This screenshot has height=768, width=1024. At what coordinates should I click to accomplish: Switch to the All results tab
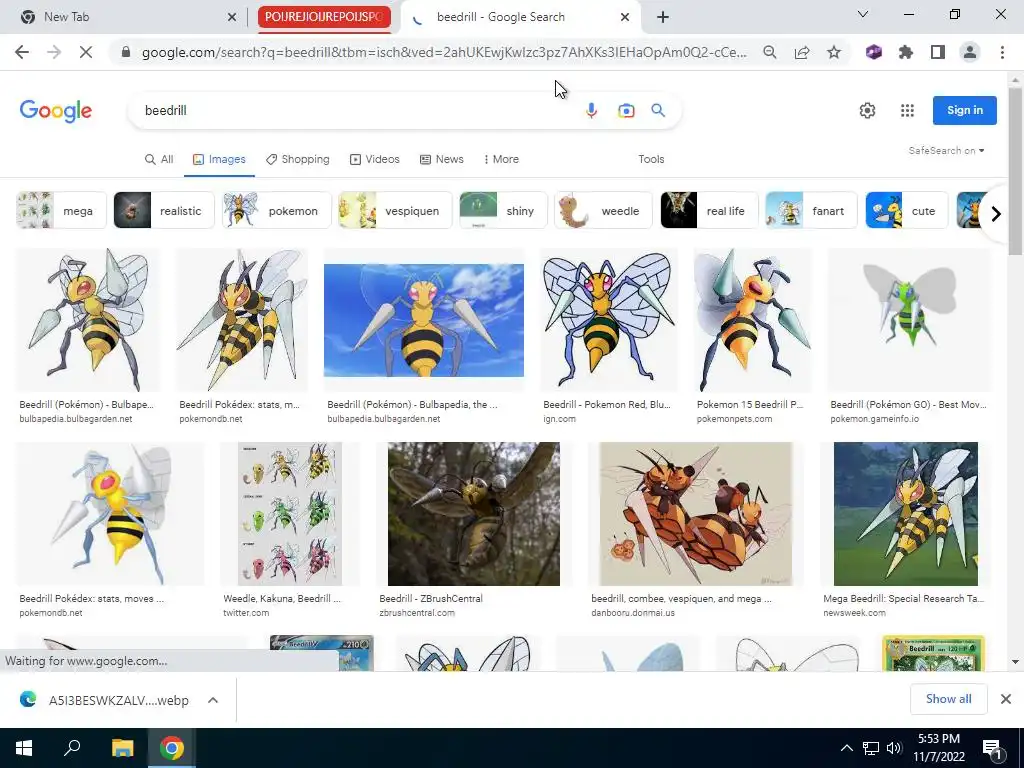click(159, 159)
